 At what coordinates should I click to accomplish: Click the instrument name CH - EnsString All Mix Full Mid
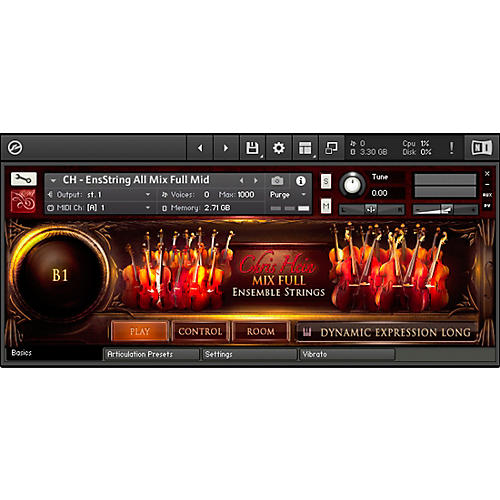tap(136, 180)
